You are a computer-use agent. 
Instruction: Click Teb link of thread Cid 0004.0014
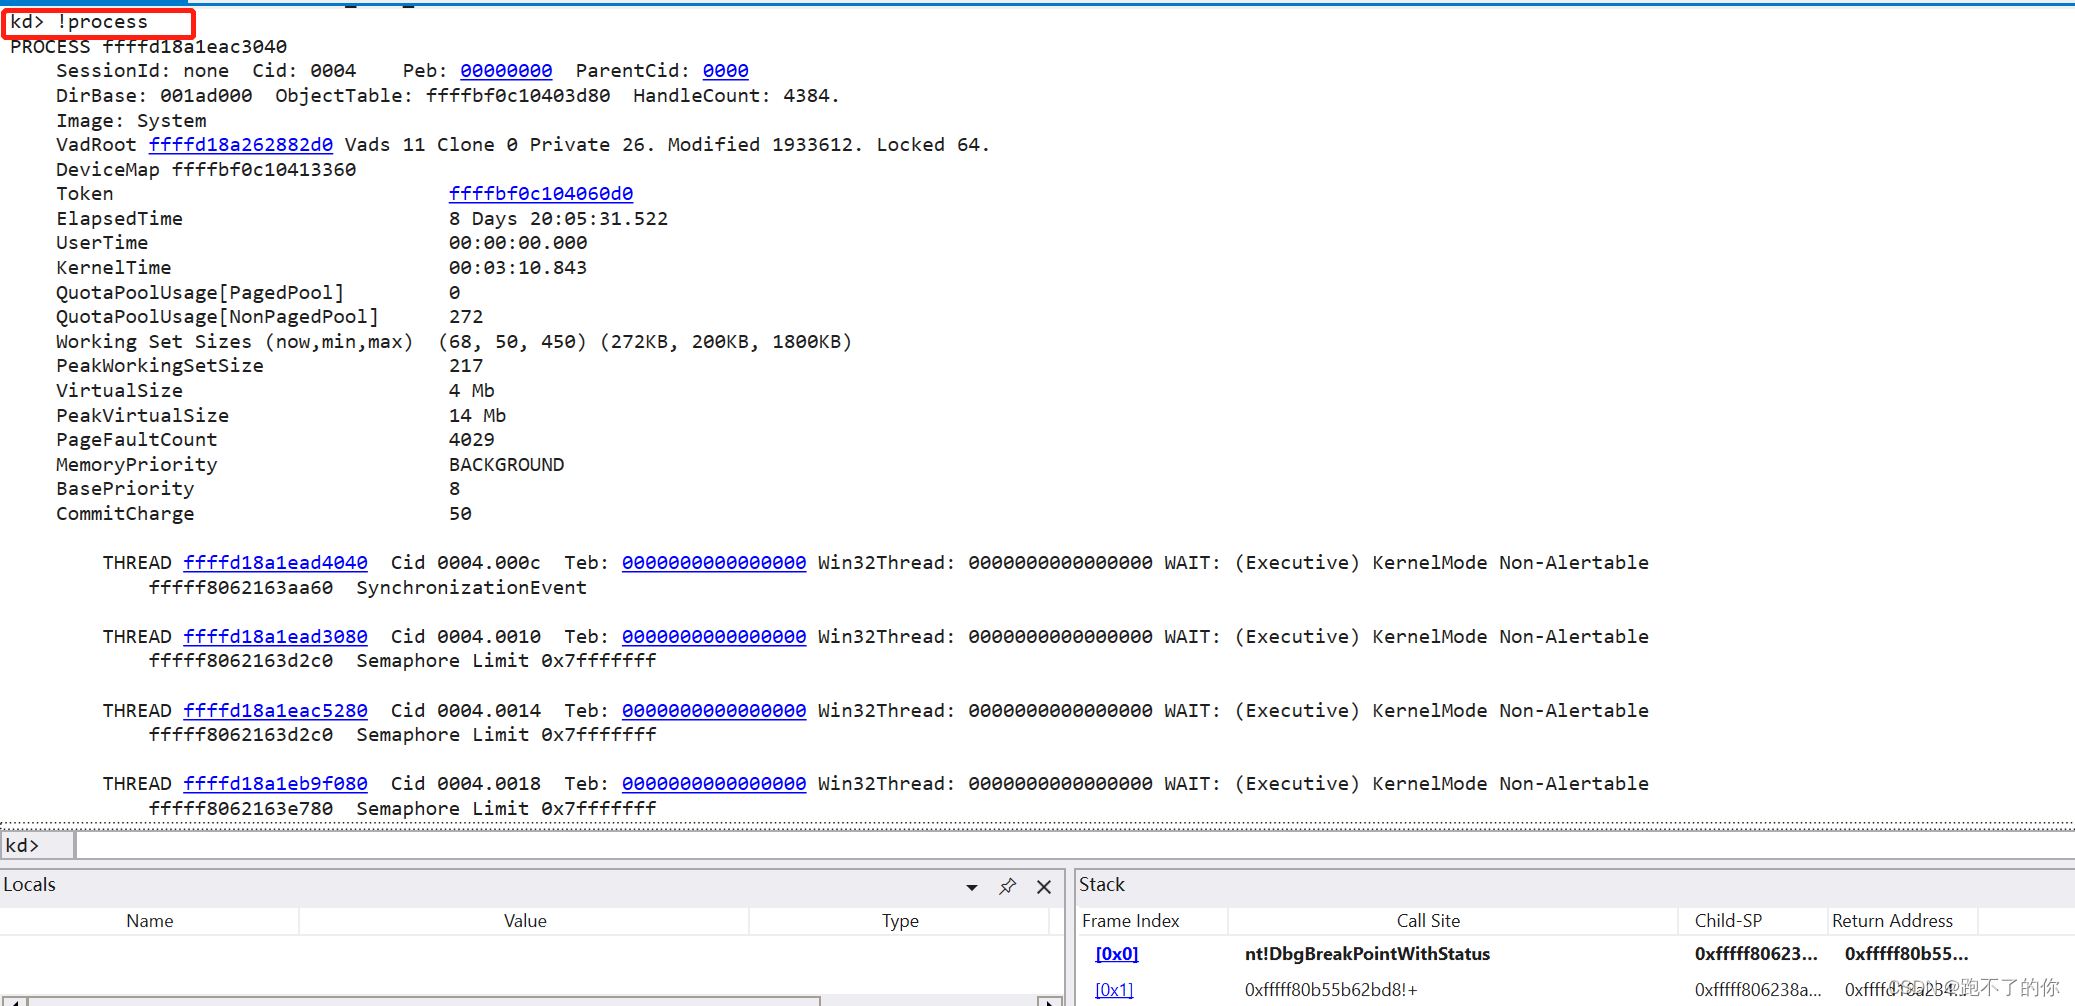[x=714, y=711]
